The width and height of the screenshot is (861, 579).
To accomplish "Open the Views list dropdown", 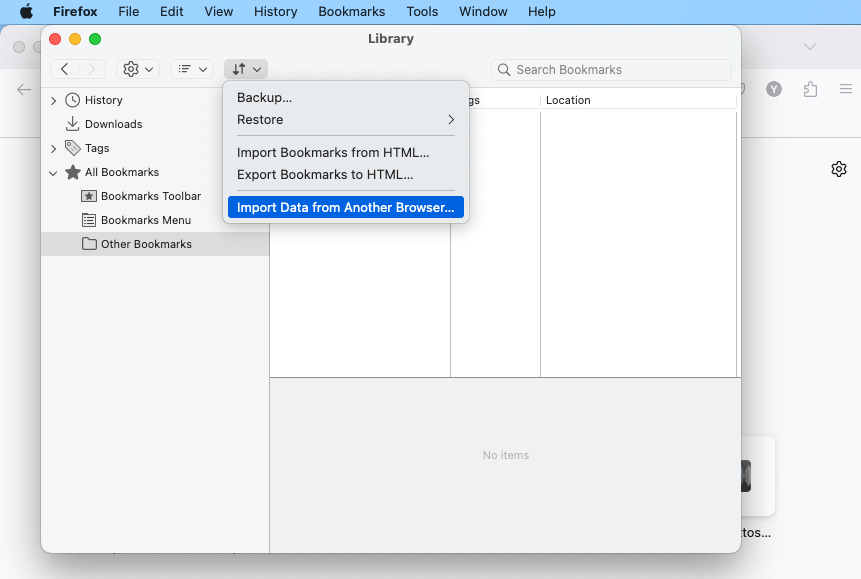I will pyautogui.click(x=191, y=69).
